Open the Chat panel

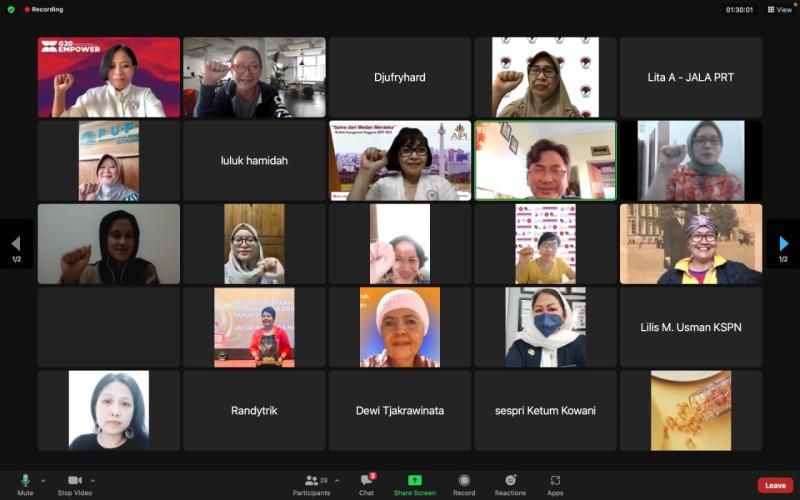(367, 481)
